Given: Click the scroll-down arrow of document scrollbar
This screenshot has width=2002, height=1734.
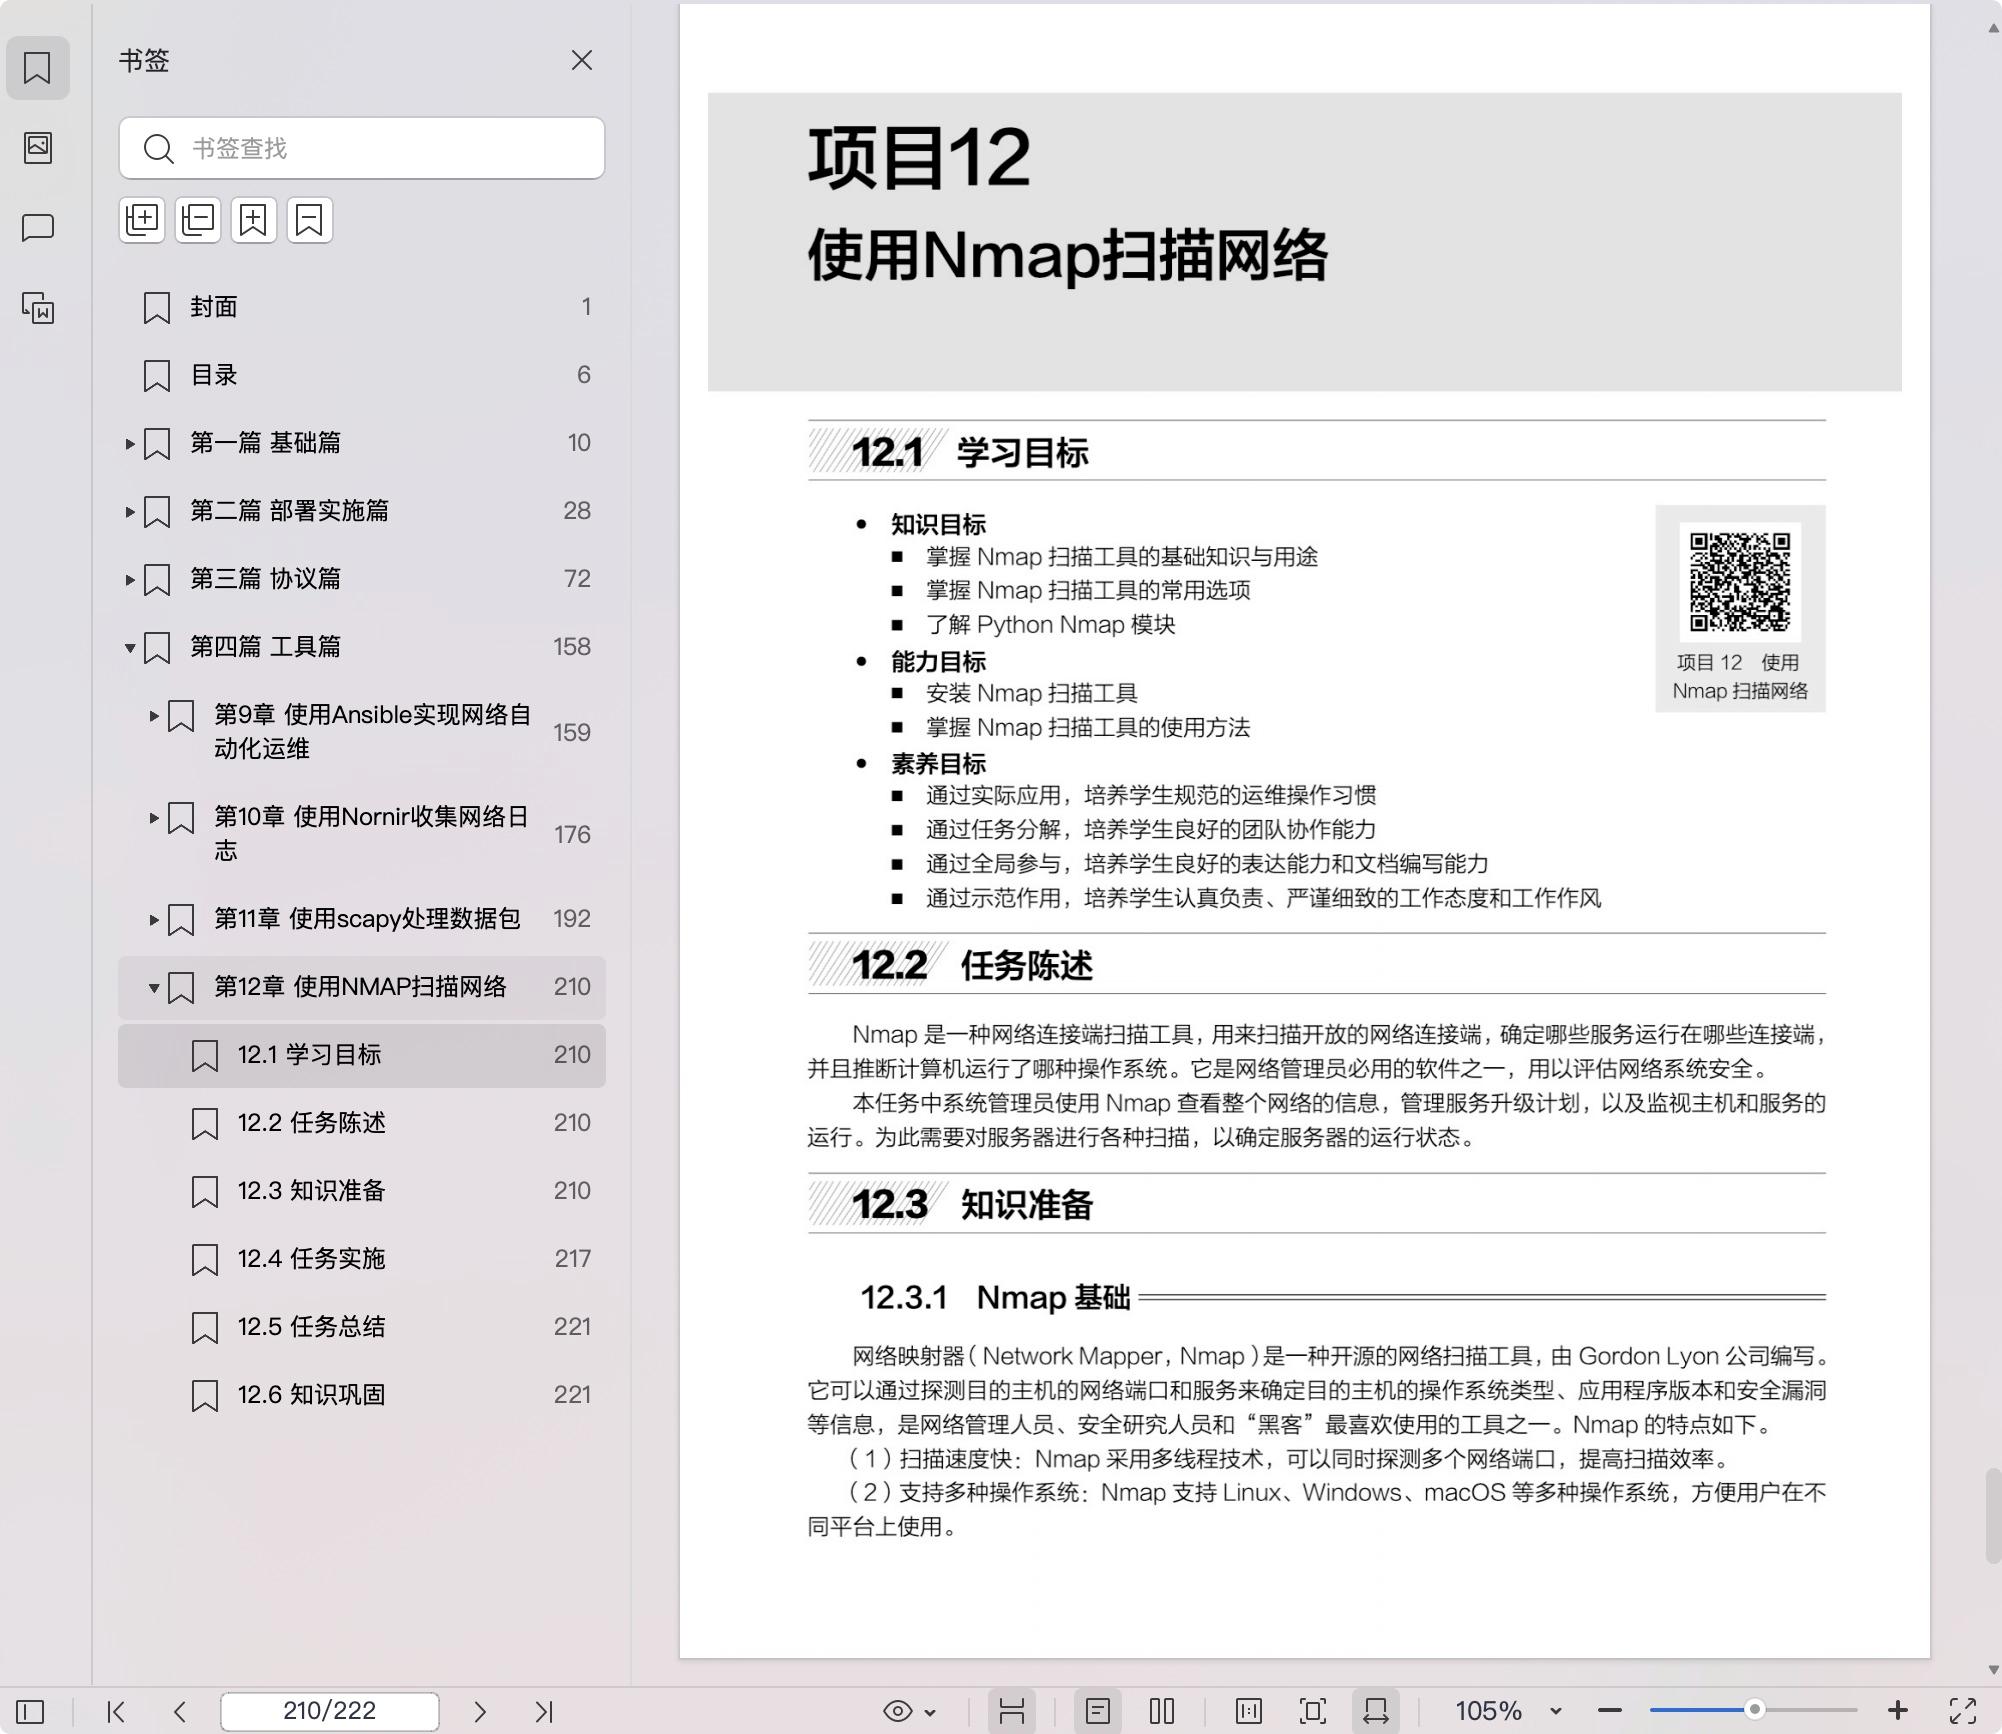Looking at the screenshot, I should coord(1993,1669).
